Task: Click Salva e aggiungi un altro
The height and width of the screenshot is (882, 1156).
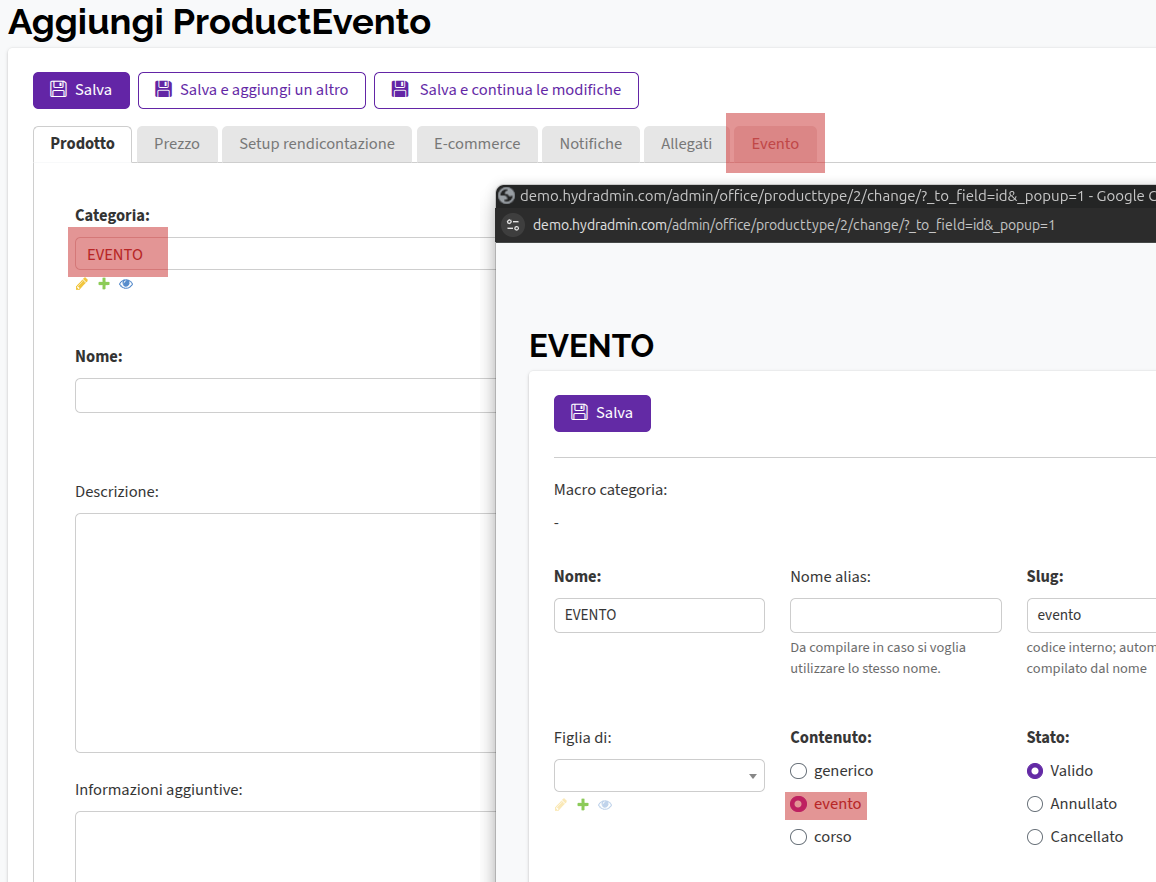Action: point(251,90)
